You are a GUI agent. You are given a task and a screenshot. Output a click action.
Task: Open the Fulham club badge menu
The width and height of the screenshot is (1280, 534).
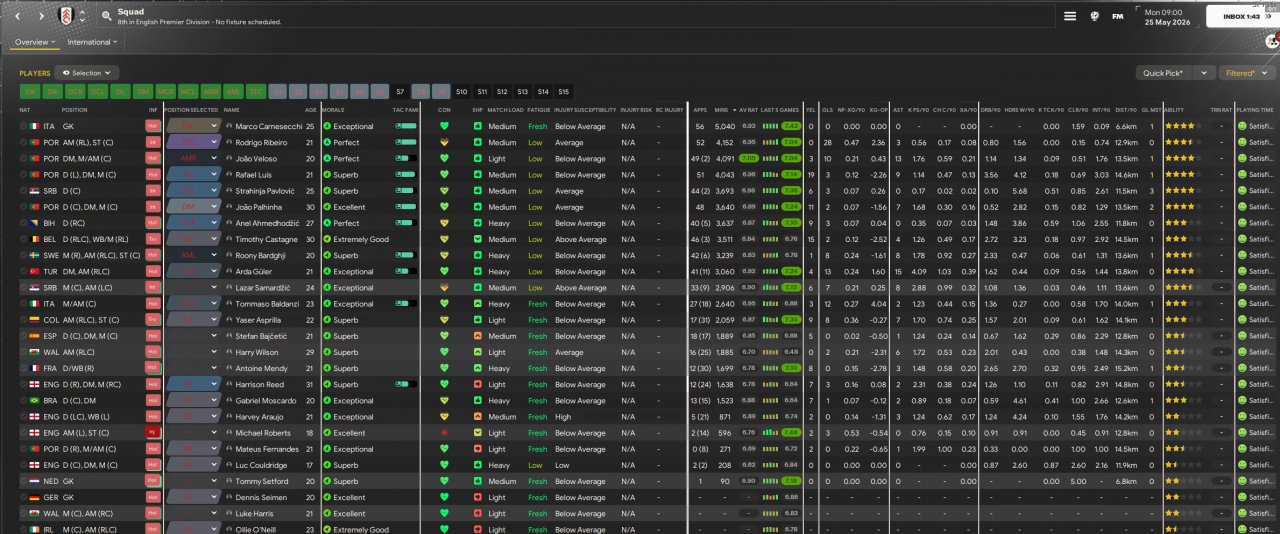point(66,16)
